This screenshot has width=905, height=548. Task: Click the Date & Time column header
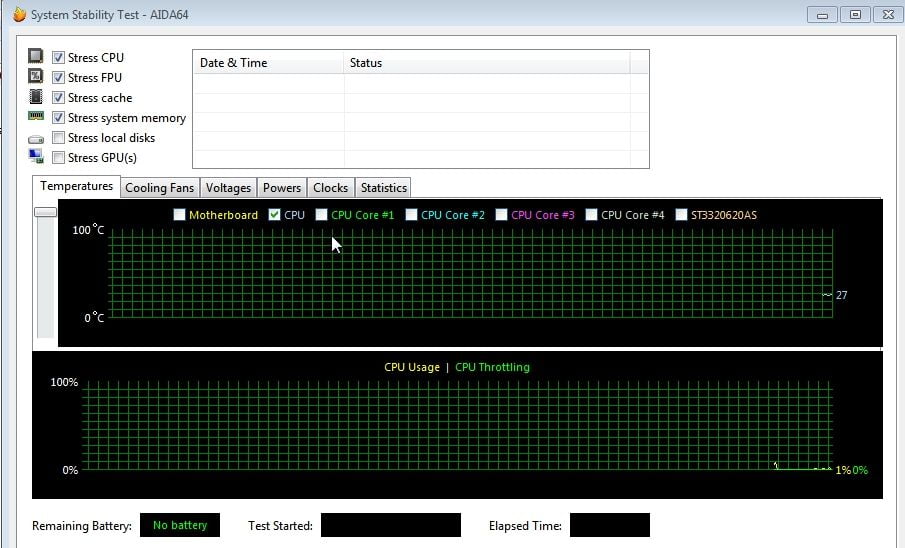coord(268,62)
